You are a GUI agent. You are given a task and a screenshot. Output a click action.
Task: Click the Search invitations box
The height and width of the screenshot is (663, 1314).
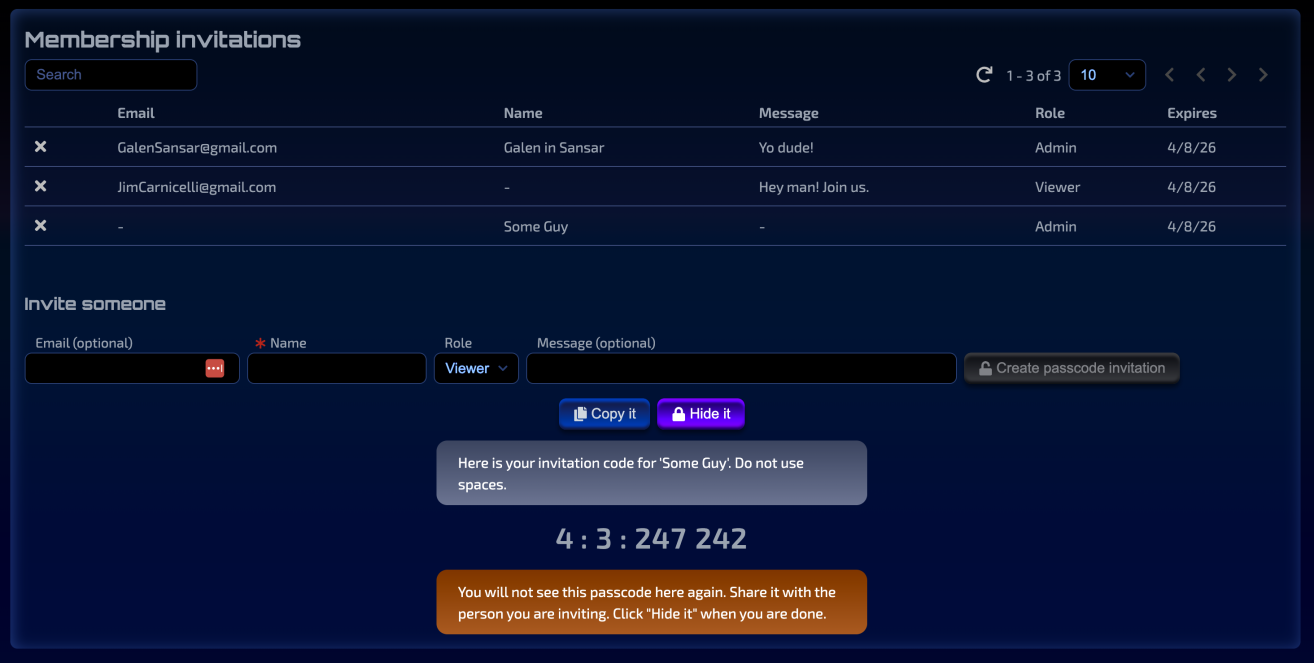110,74
